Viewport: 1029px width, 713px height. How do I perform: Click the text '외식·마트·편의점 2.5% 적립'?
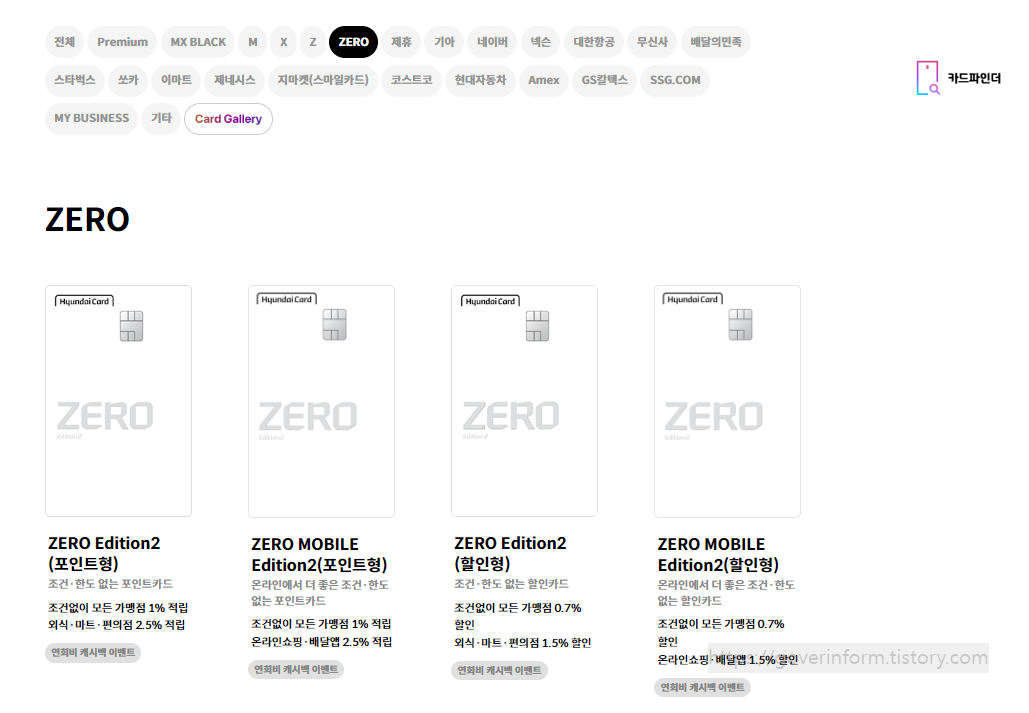116,625
